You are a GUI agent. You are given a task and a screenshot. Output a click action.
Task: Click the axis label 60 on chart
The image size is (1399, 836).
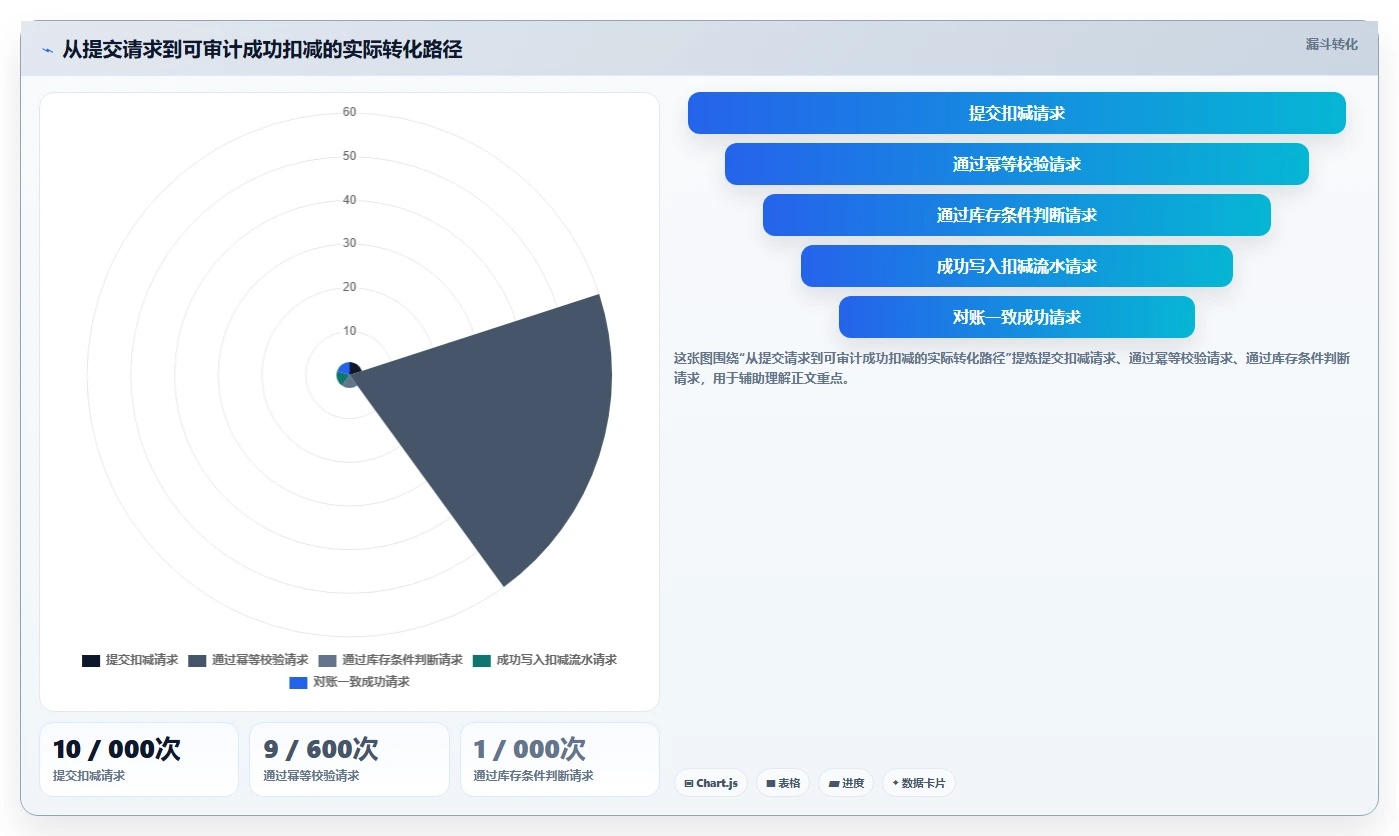coord(349,112)
